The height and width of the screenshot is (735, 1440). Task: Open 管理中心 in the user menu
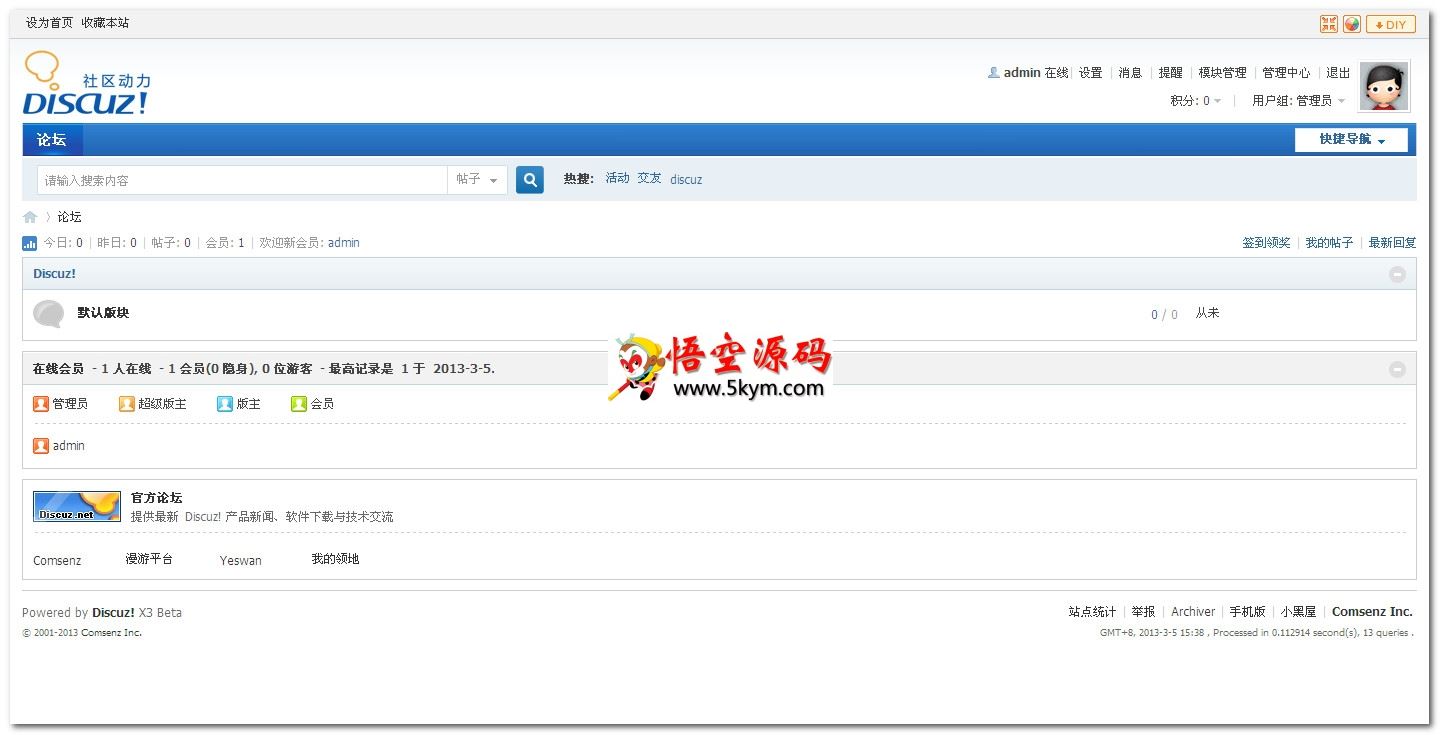pos(1286,73)
